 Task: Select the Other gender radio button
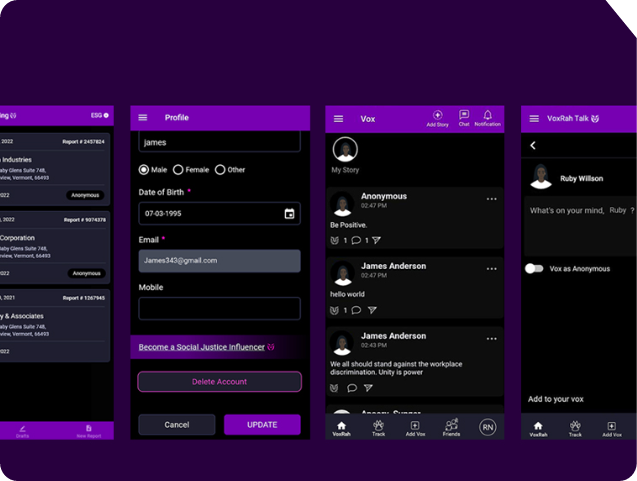[x=220, y=170]
